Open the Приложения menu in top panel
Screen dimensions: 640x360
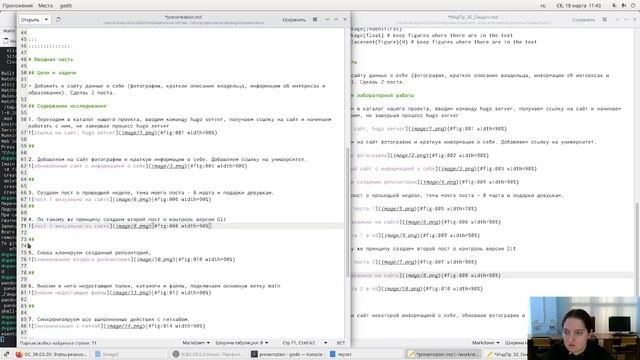tap(18, 6)
